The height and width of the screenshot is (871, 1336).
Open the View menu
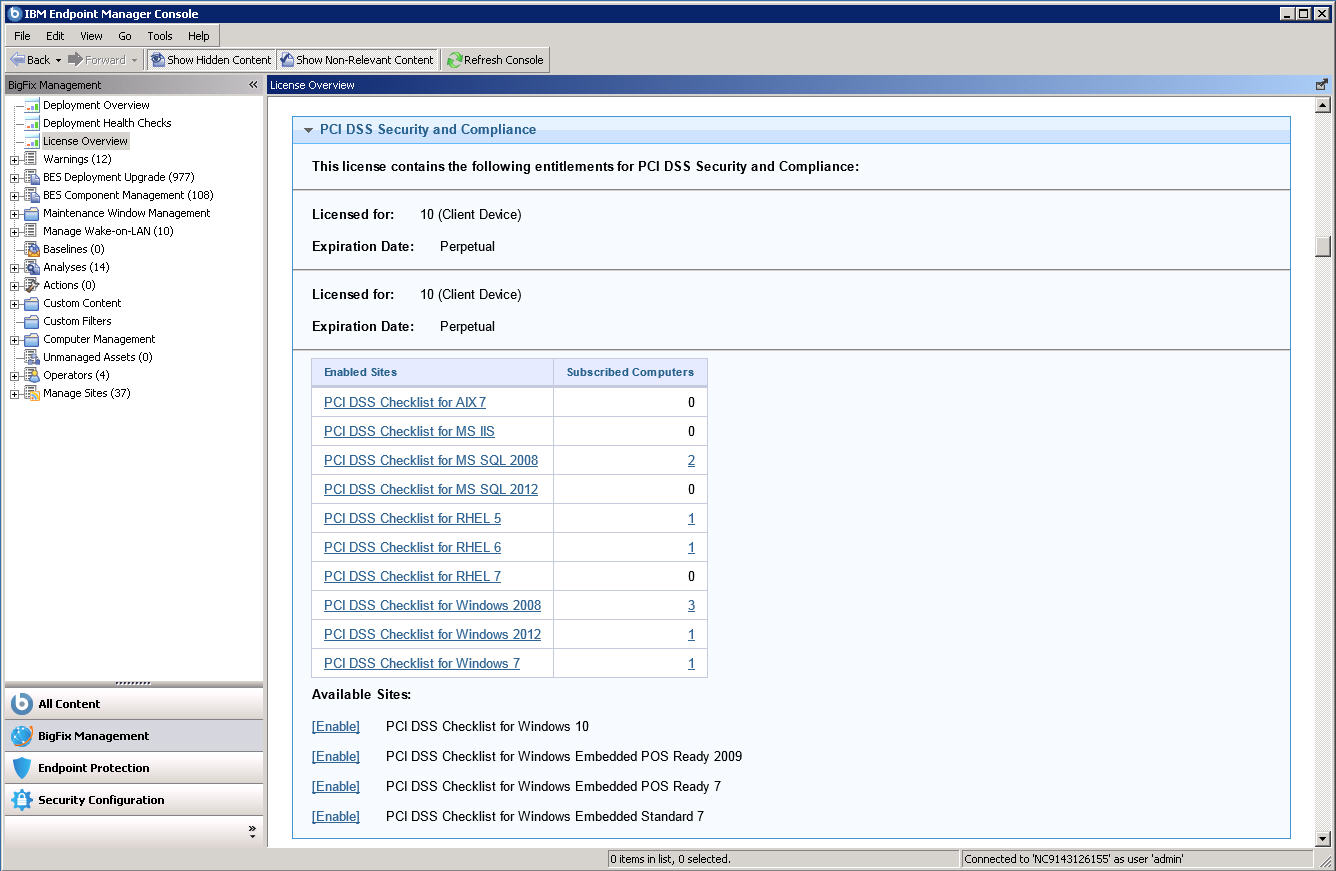pos(91,35)
